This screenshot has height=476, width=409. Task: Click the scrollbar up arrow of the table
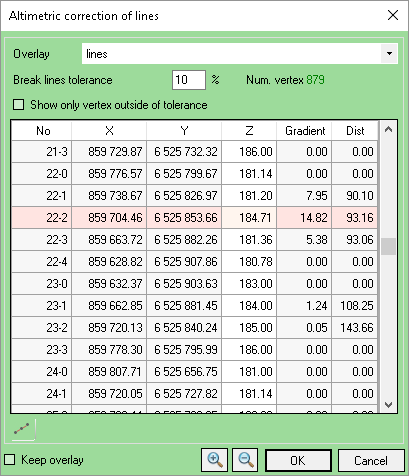pos(388,130)
